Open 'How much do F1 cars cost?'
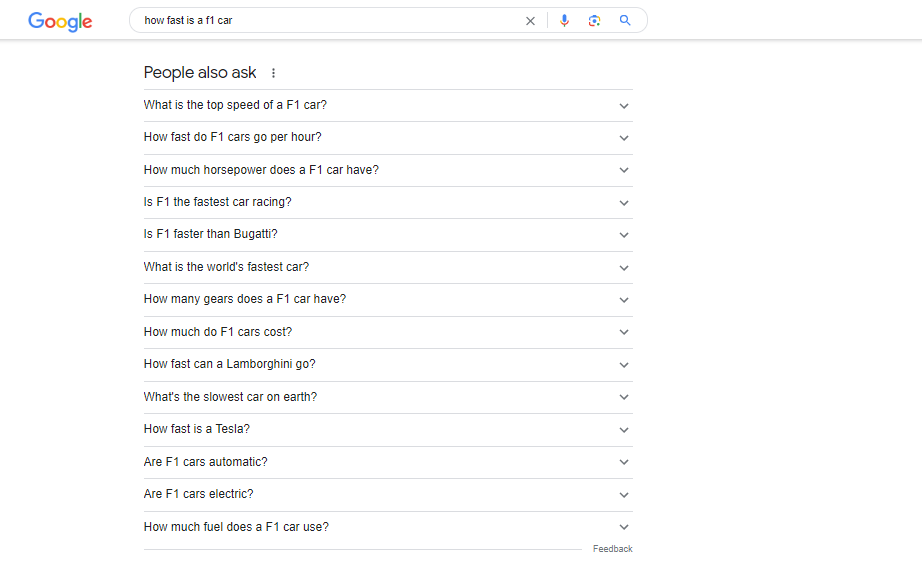 218,332
